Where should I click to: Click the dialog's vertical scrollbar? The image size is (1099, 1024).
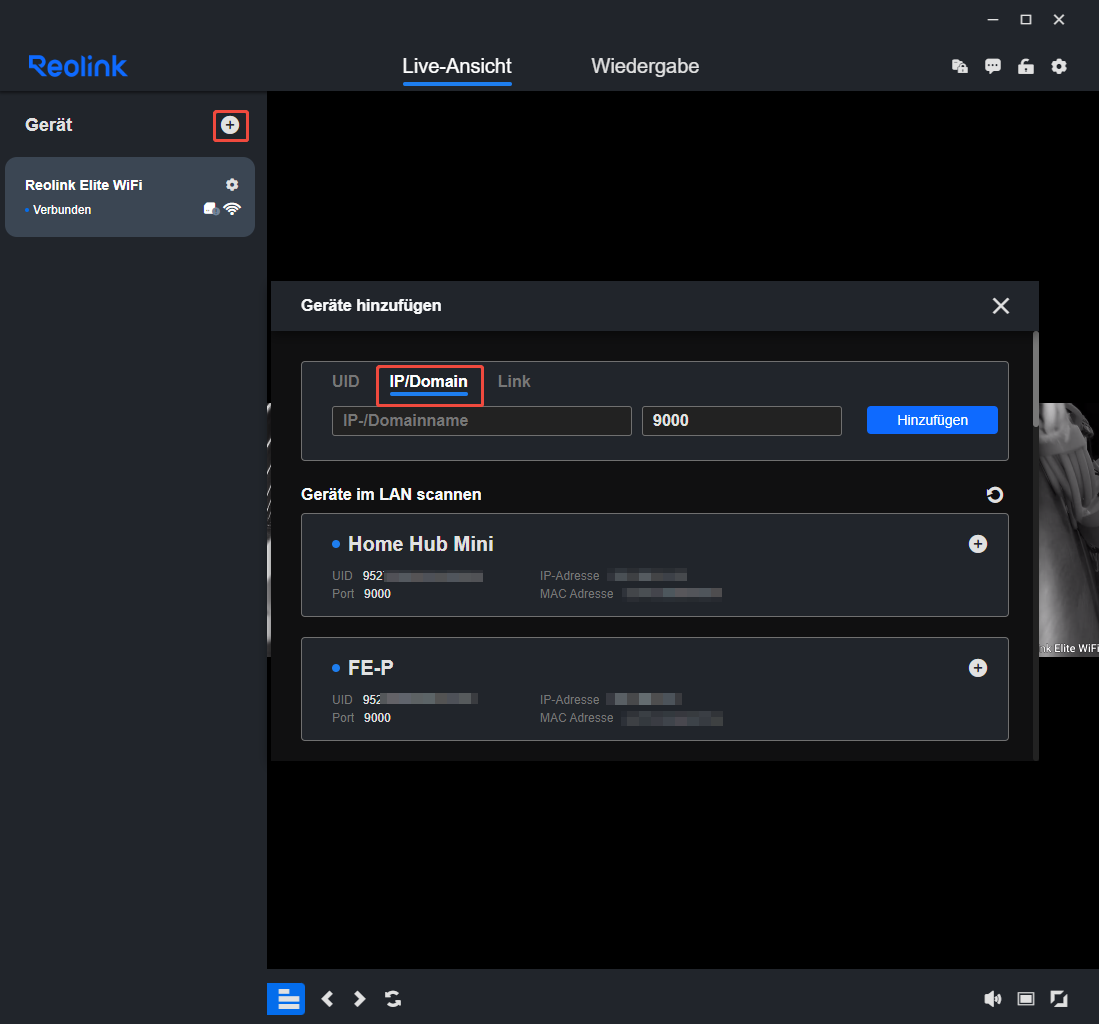click(1035, 378)
